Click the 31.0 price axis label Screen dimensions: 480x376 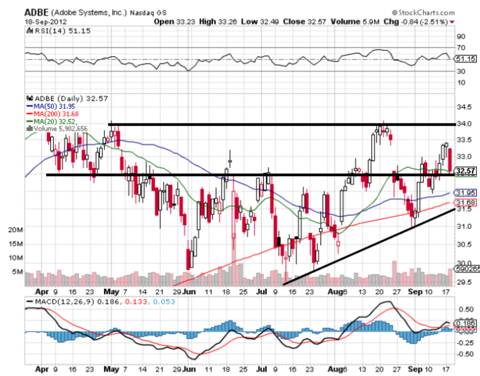(x=464, y=227)
